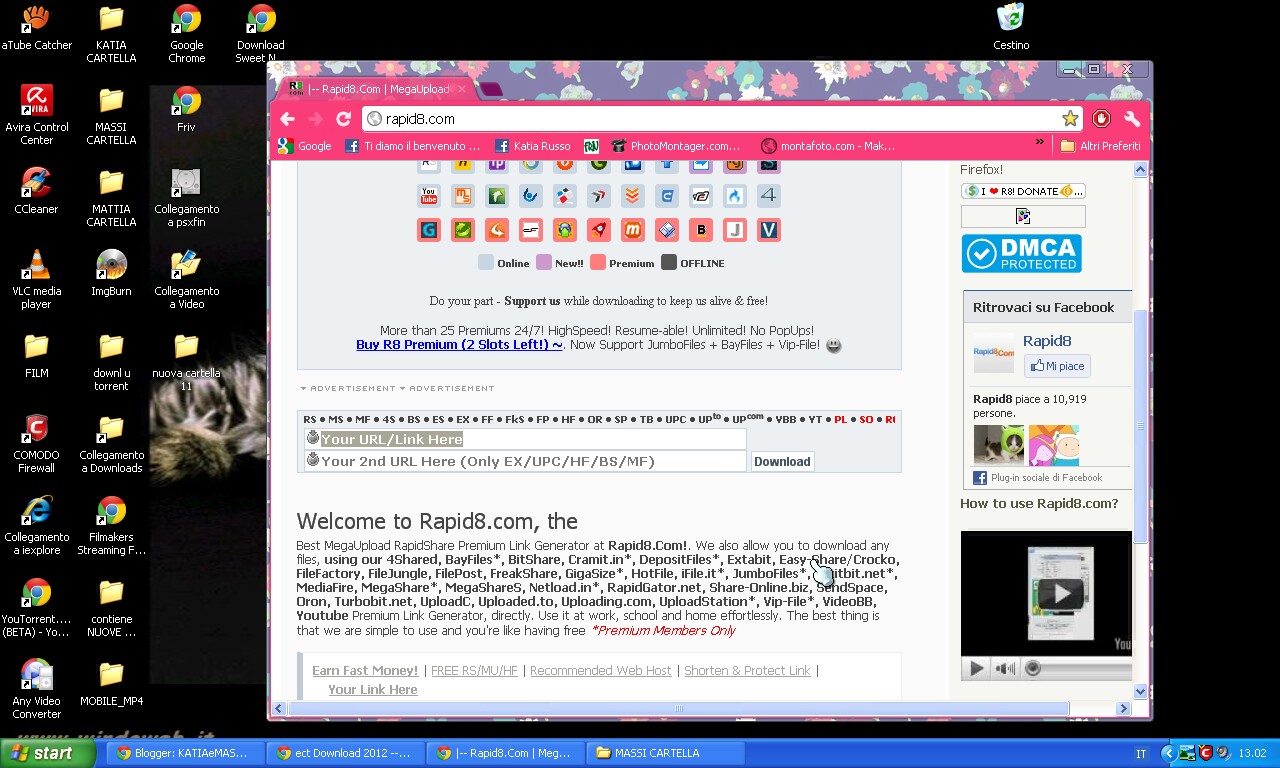1280x768 pixels.
Task: Click the page vertical scrollbar down arrow
Action: coord(1141,691)
